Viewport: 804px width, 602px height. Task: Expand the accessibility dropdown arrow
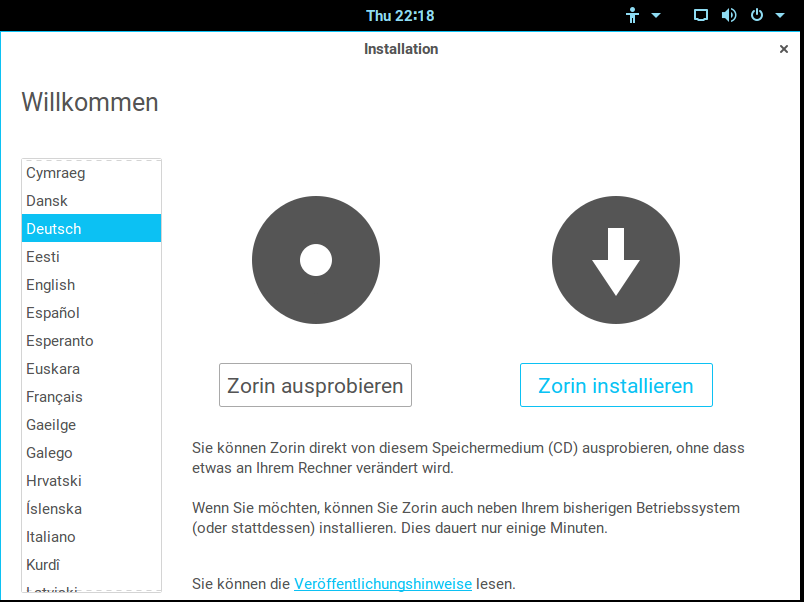656,16
